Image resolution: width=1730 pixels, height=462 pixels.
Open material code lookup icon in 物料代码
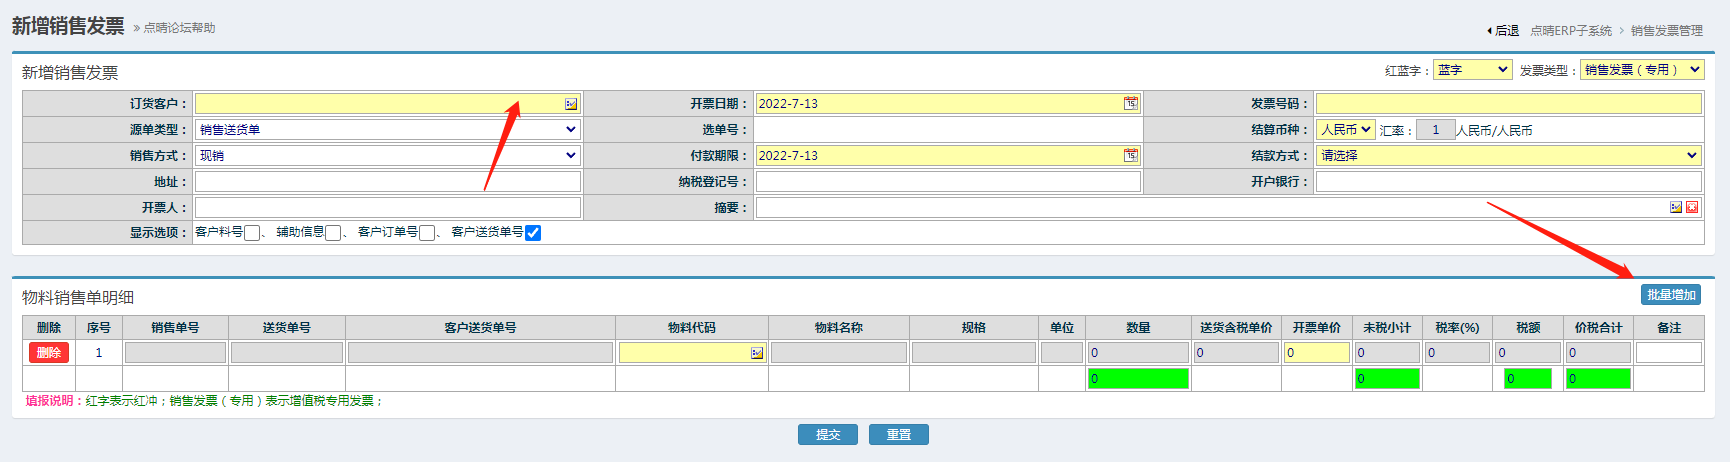pyautogui.click(x=757, y=353)
